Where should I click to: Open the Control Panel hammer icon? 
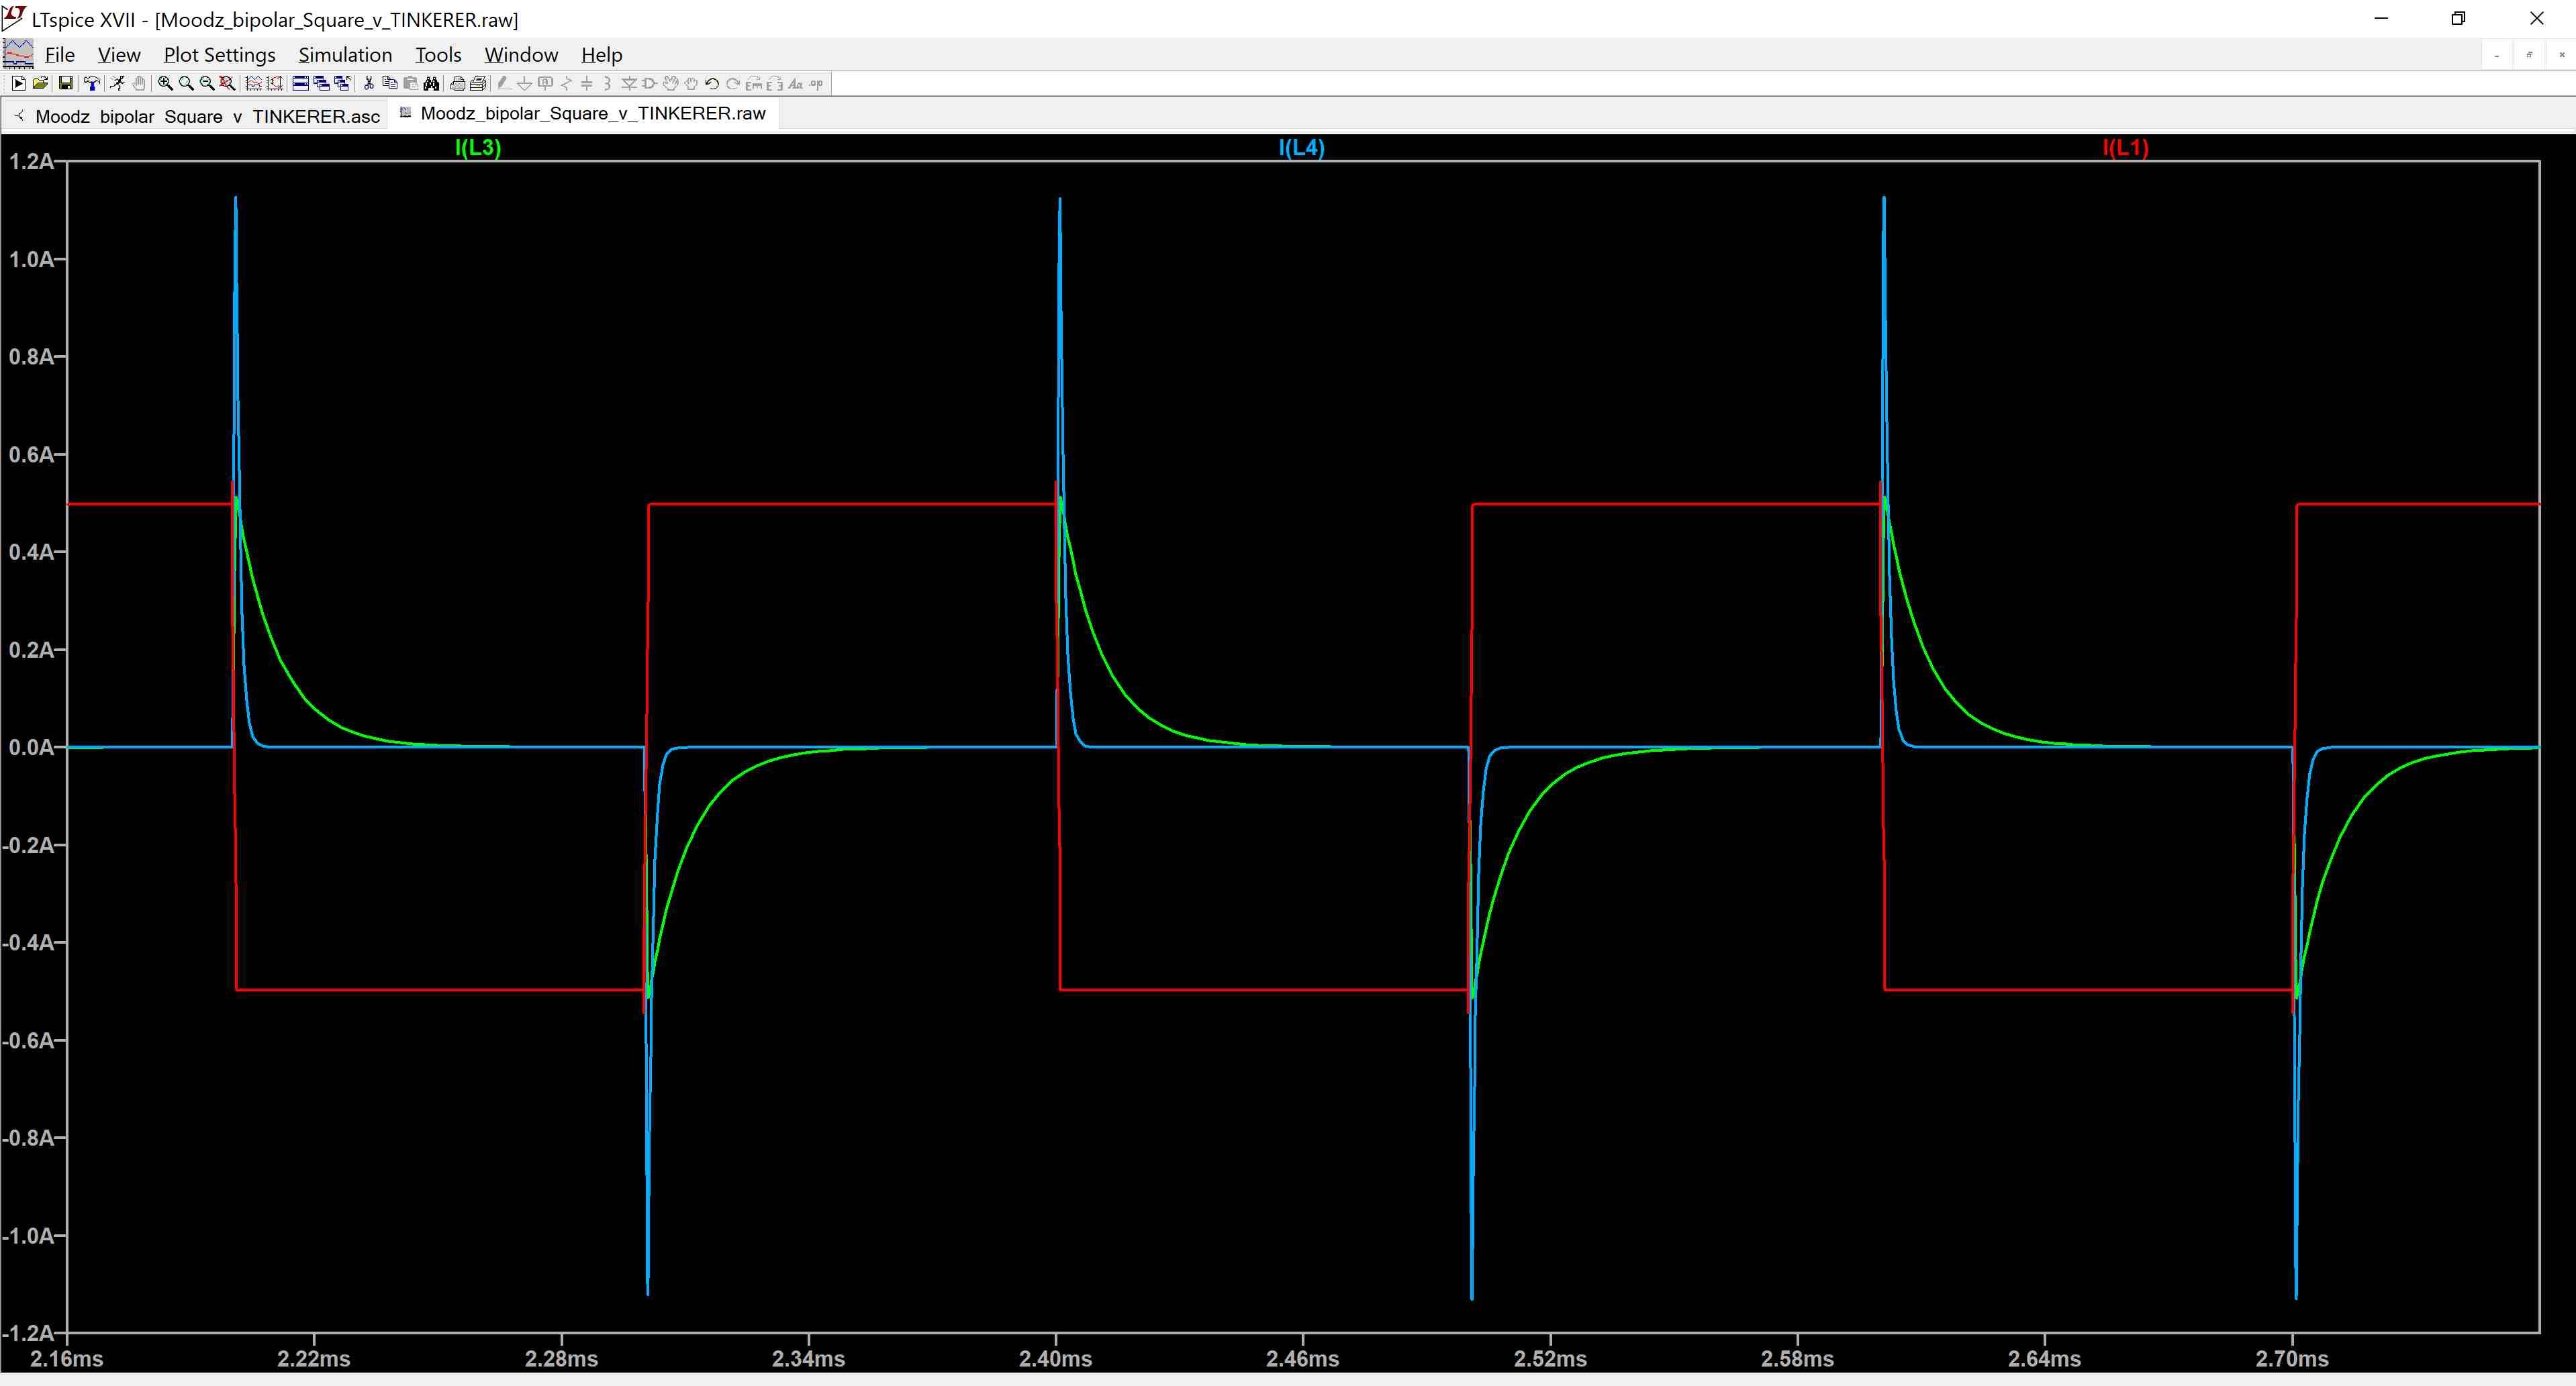[x=92, y=83]
